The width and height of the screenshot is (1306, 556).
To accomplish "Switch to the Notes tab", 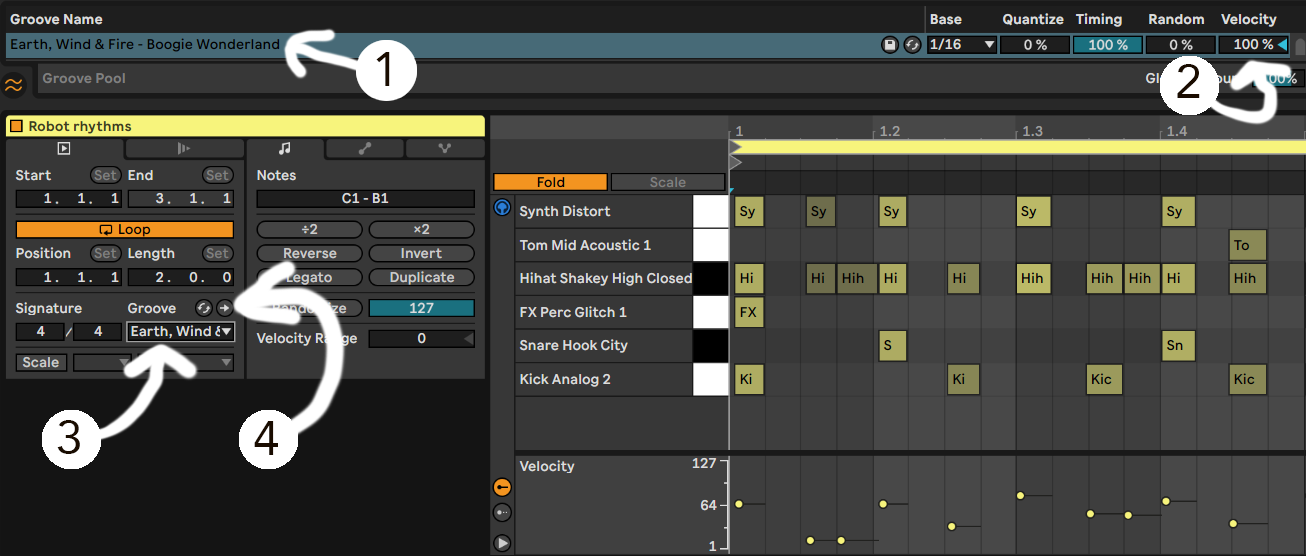I will pos(285,148).
